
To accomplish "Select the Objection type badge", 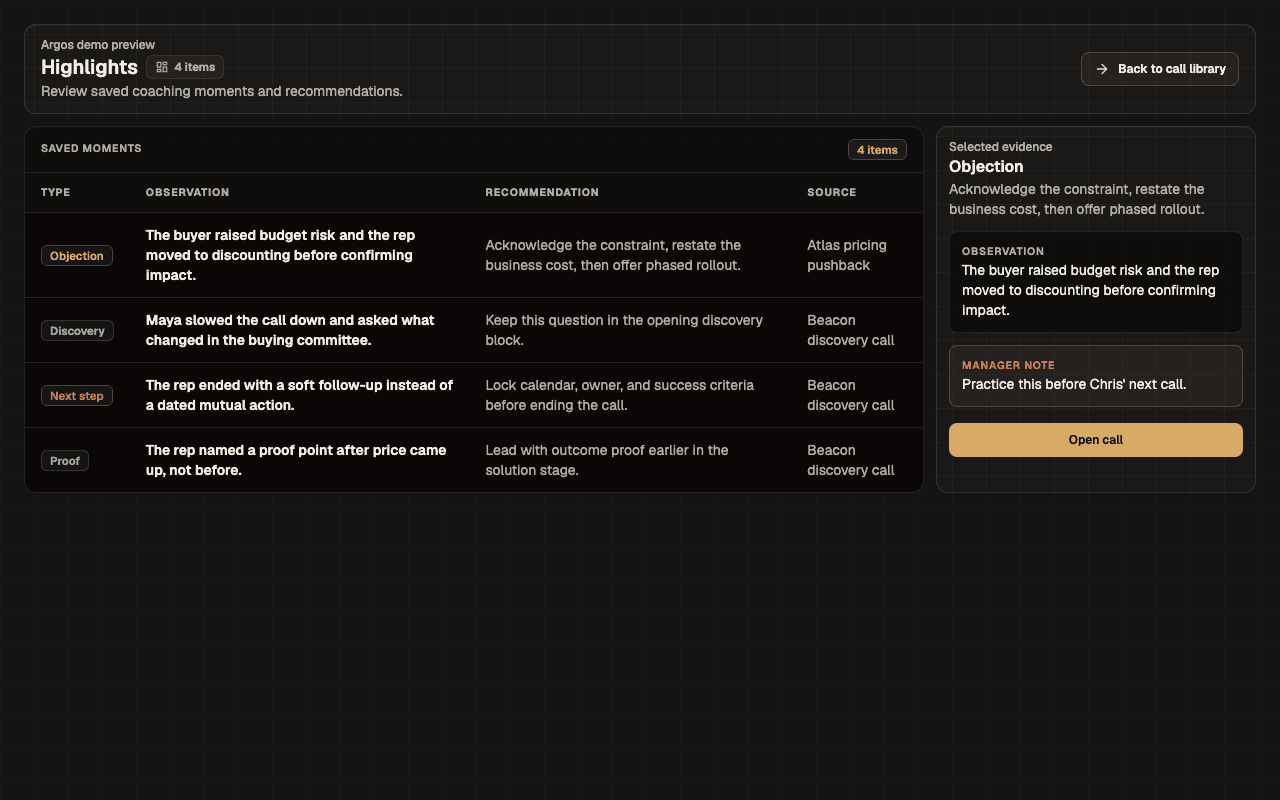I will (x=77, y=256).
